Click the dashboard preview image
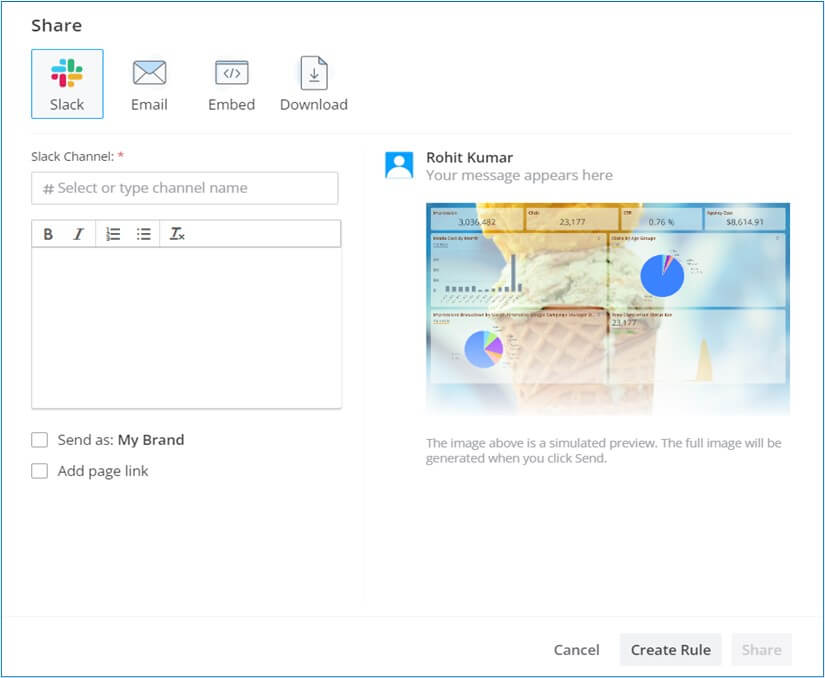825x678 pixels. pos(608,309)
